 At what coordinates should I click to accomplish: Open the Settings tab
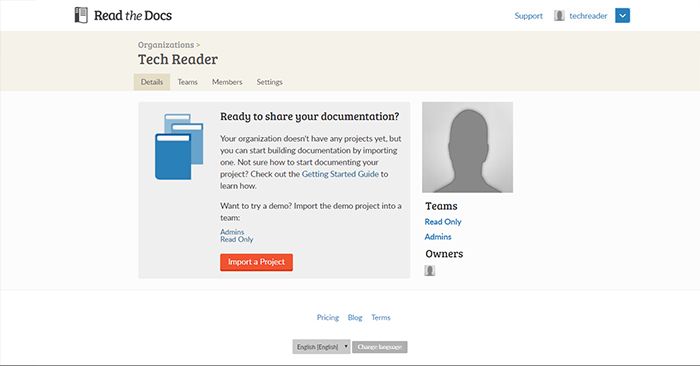(x=270, y=82)
